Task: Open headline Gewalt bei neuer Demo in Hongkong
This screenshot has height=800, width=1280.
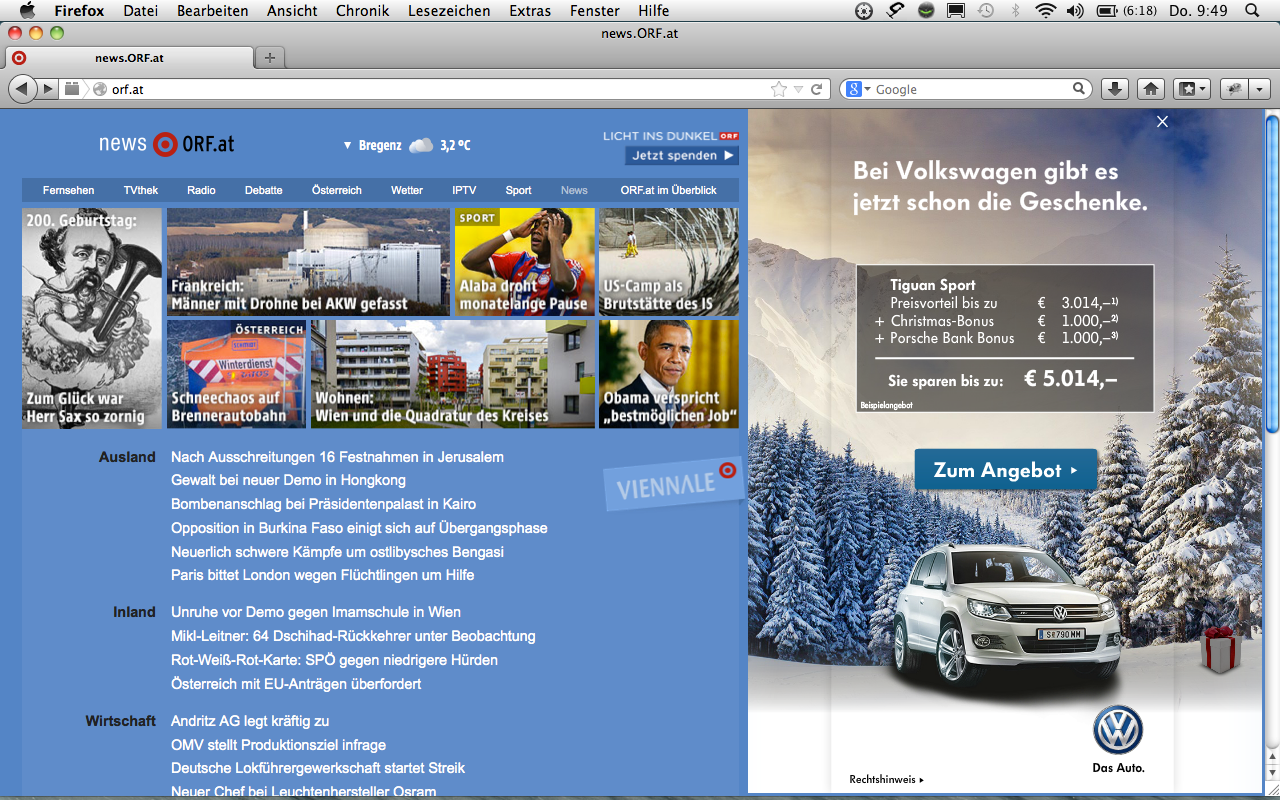Action: tap(288, 480)
